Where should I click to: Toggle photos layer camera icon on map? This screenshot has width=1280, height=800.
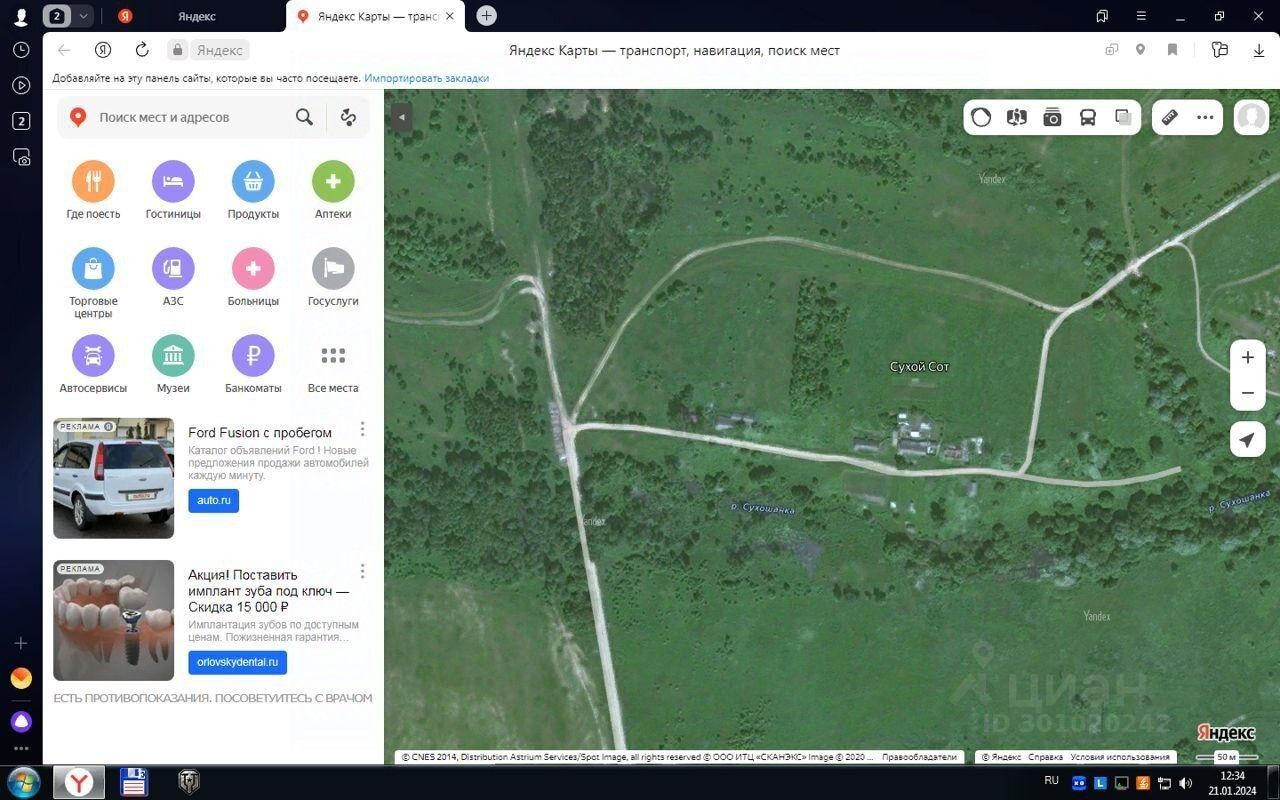[x=1052, y=117]
